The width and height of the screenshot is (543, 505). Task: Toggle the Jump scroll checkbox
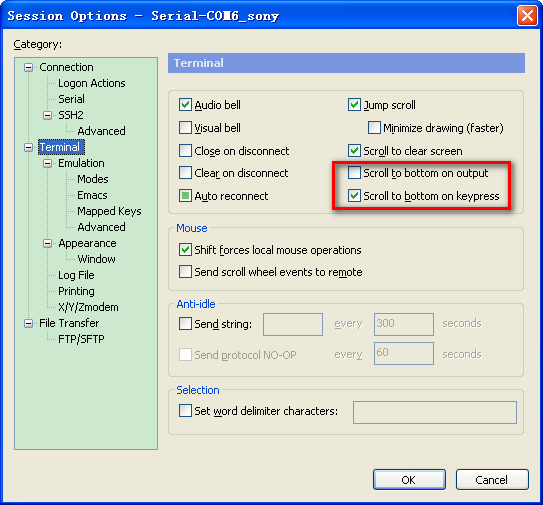(354, 105)
